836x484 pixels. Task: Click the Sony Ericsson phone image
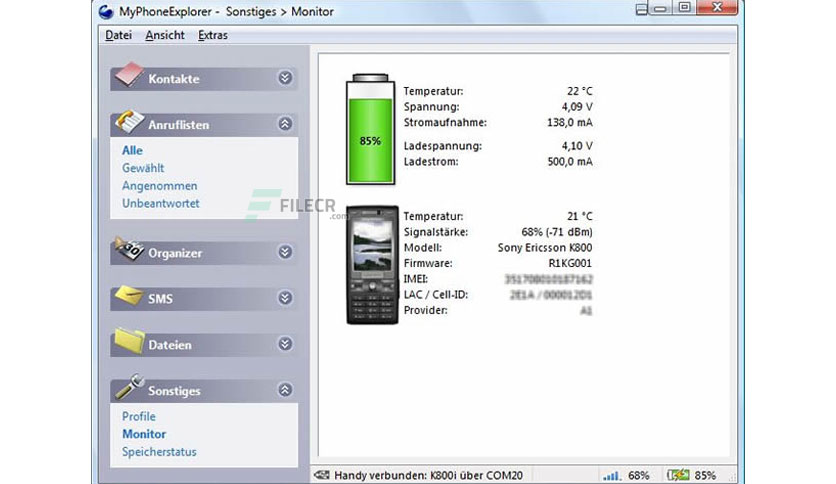(x=372, y=265)
